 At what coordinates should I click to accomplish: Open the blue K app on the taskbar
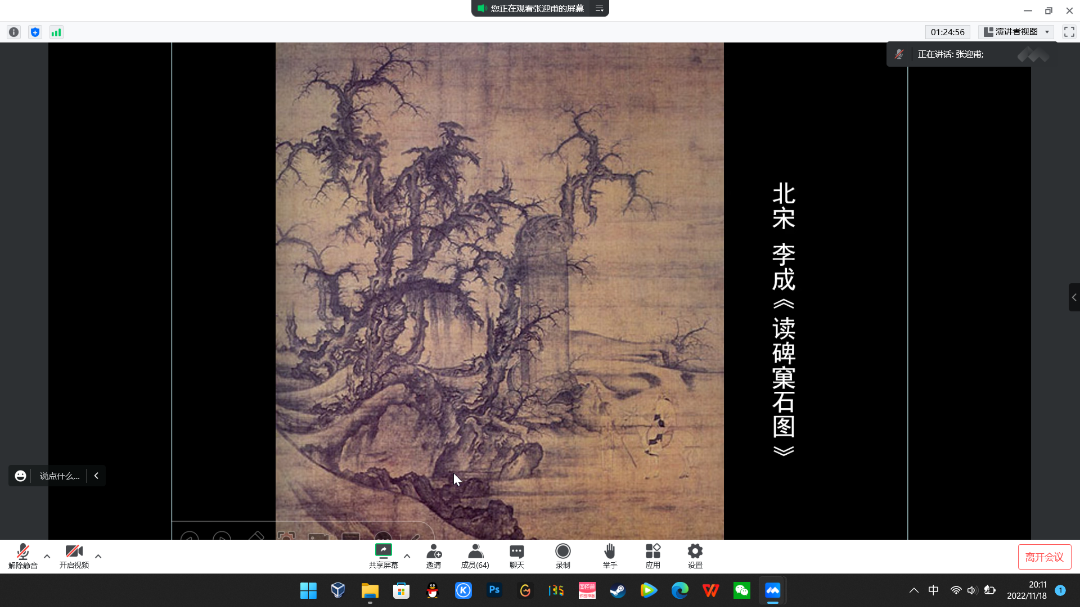coord(463,590)
